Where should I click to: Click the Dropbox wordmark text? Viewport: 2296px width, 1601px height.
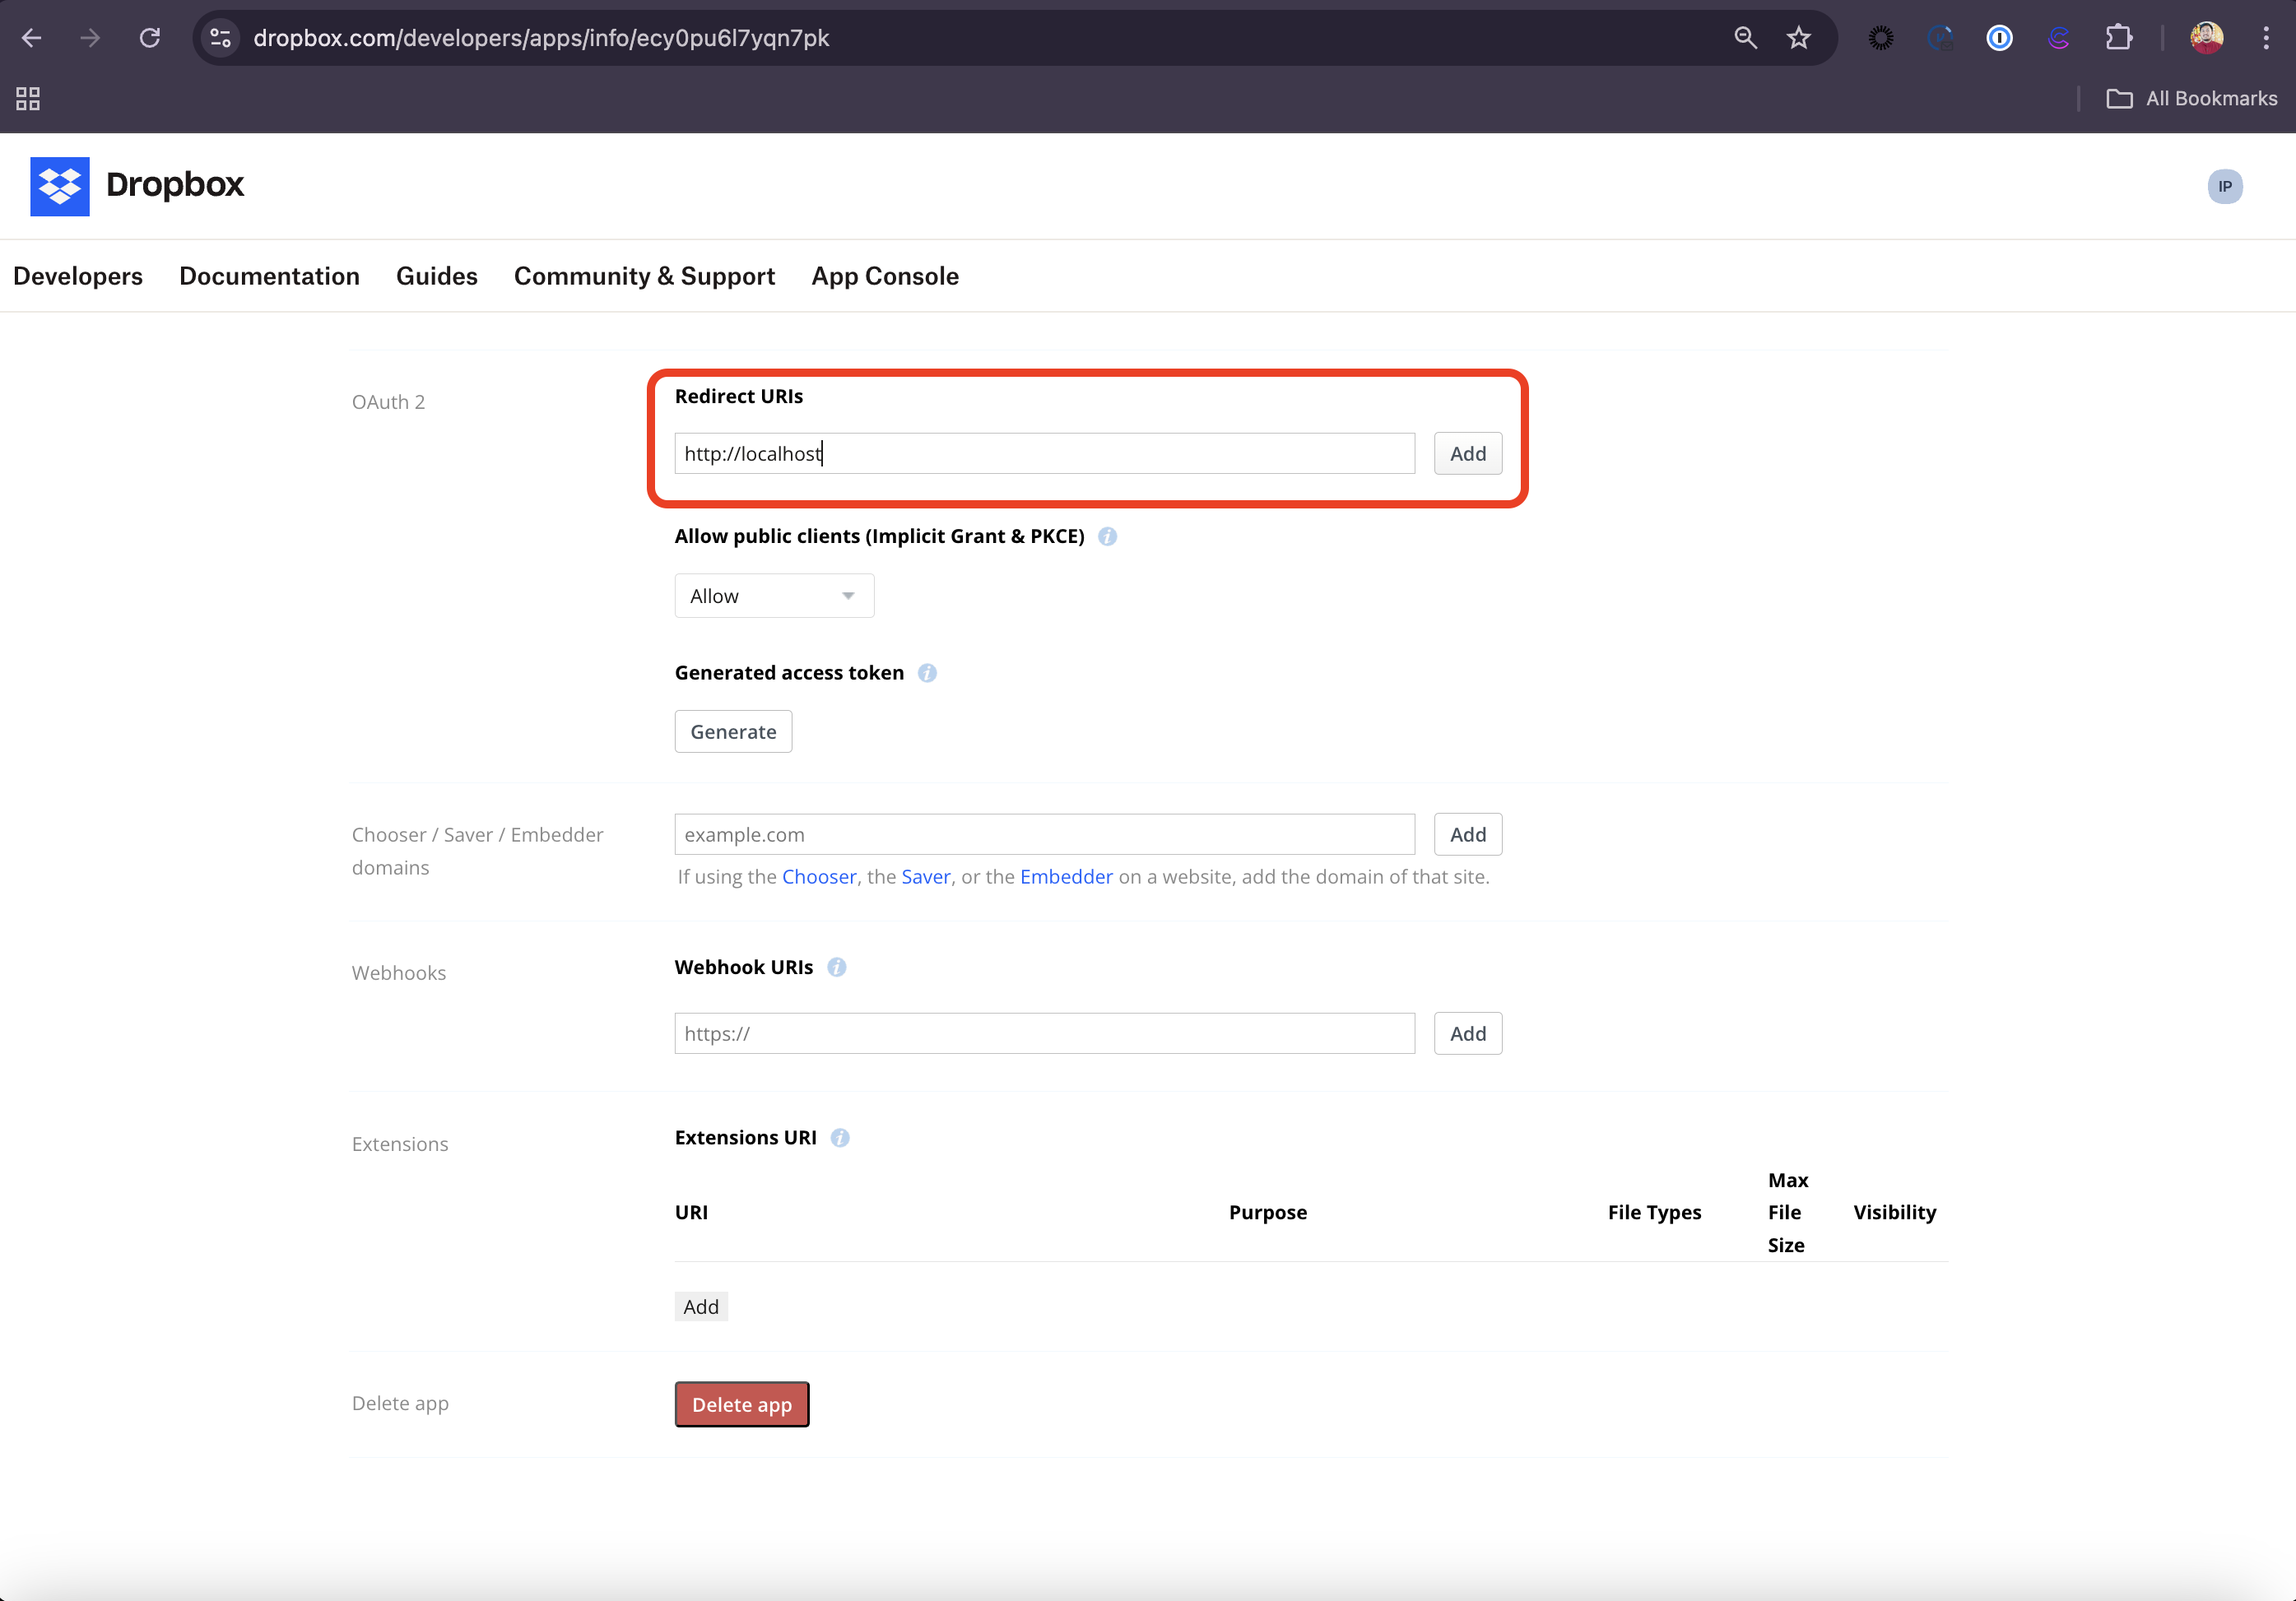pyautogui.click(x=175, y=185)
